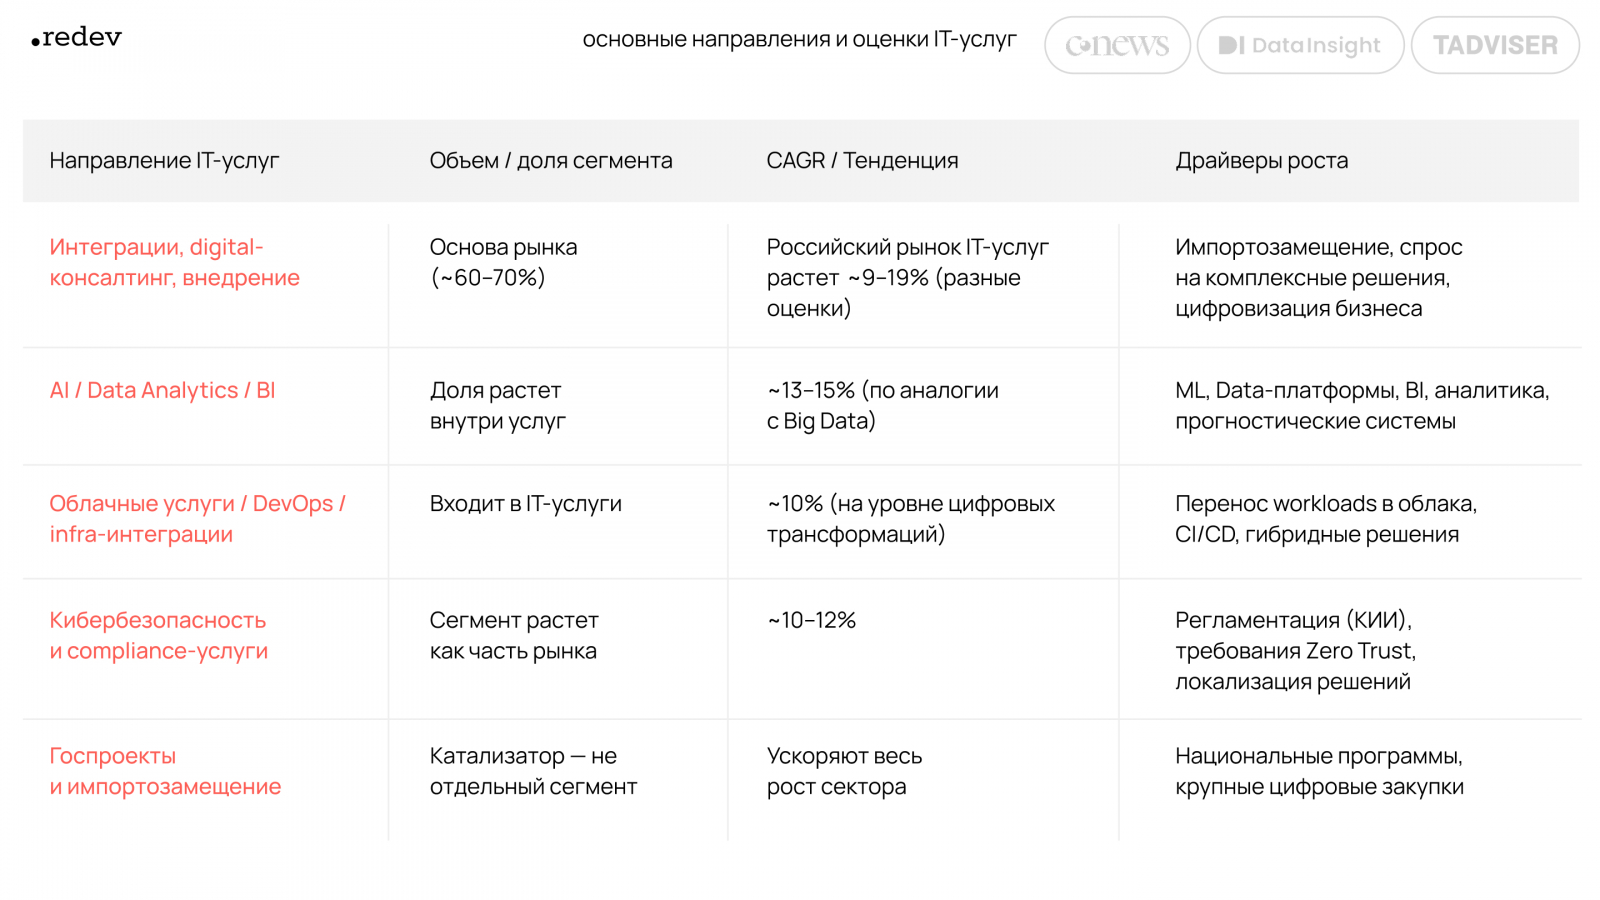Screen dimensions: 1600x900
Task: Select the 'CAGR / Тенденция' column header
Action: tap(862, 161)
